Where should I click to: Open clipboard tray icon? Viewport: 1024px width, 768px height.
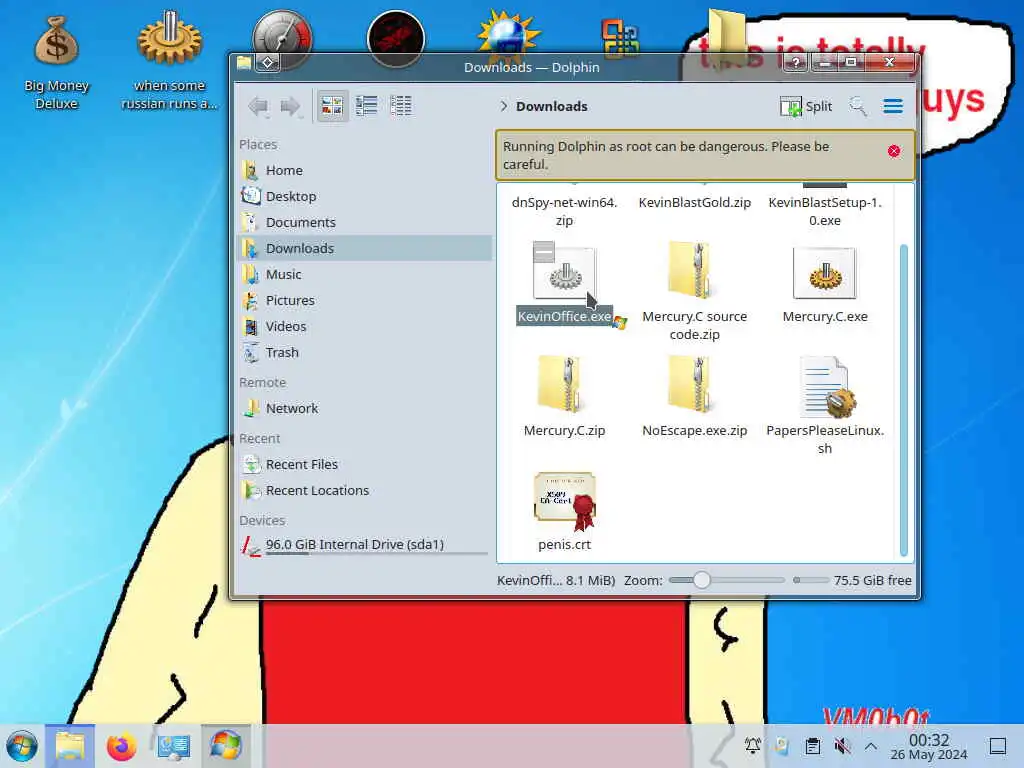[812, 746]
